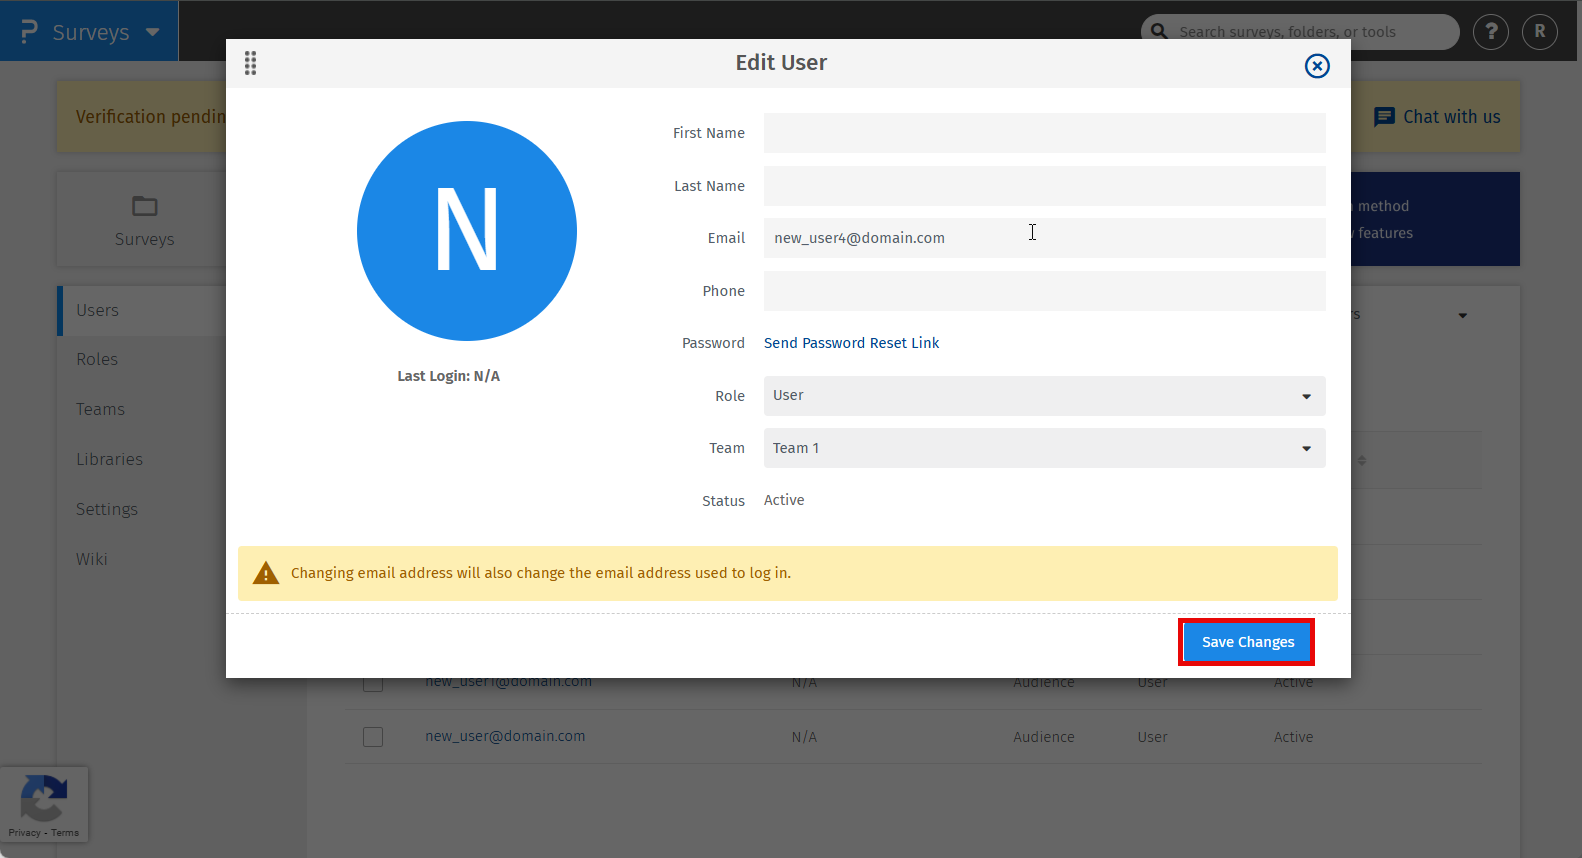The image size is (1582, 858).
Task: Click the drag handle icon in Edit User dialog
Action: [x=250, y=63]
